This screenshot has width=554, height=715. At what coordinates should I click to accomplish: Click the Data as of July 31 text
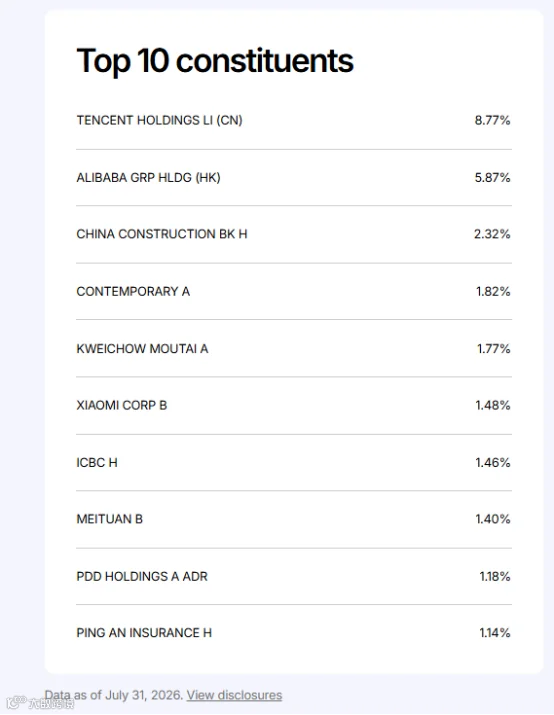(x=114, y=695)
